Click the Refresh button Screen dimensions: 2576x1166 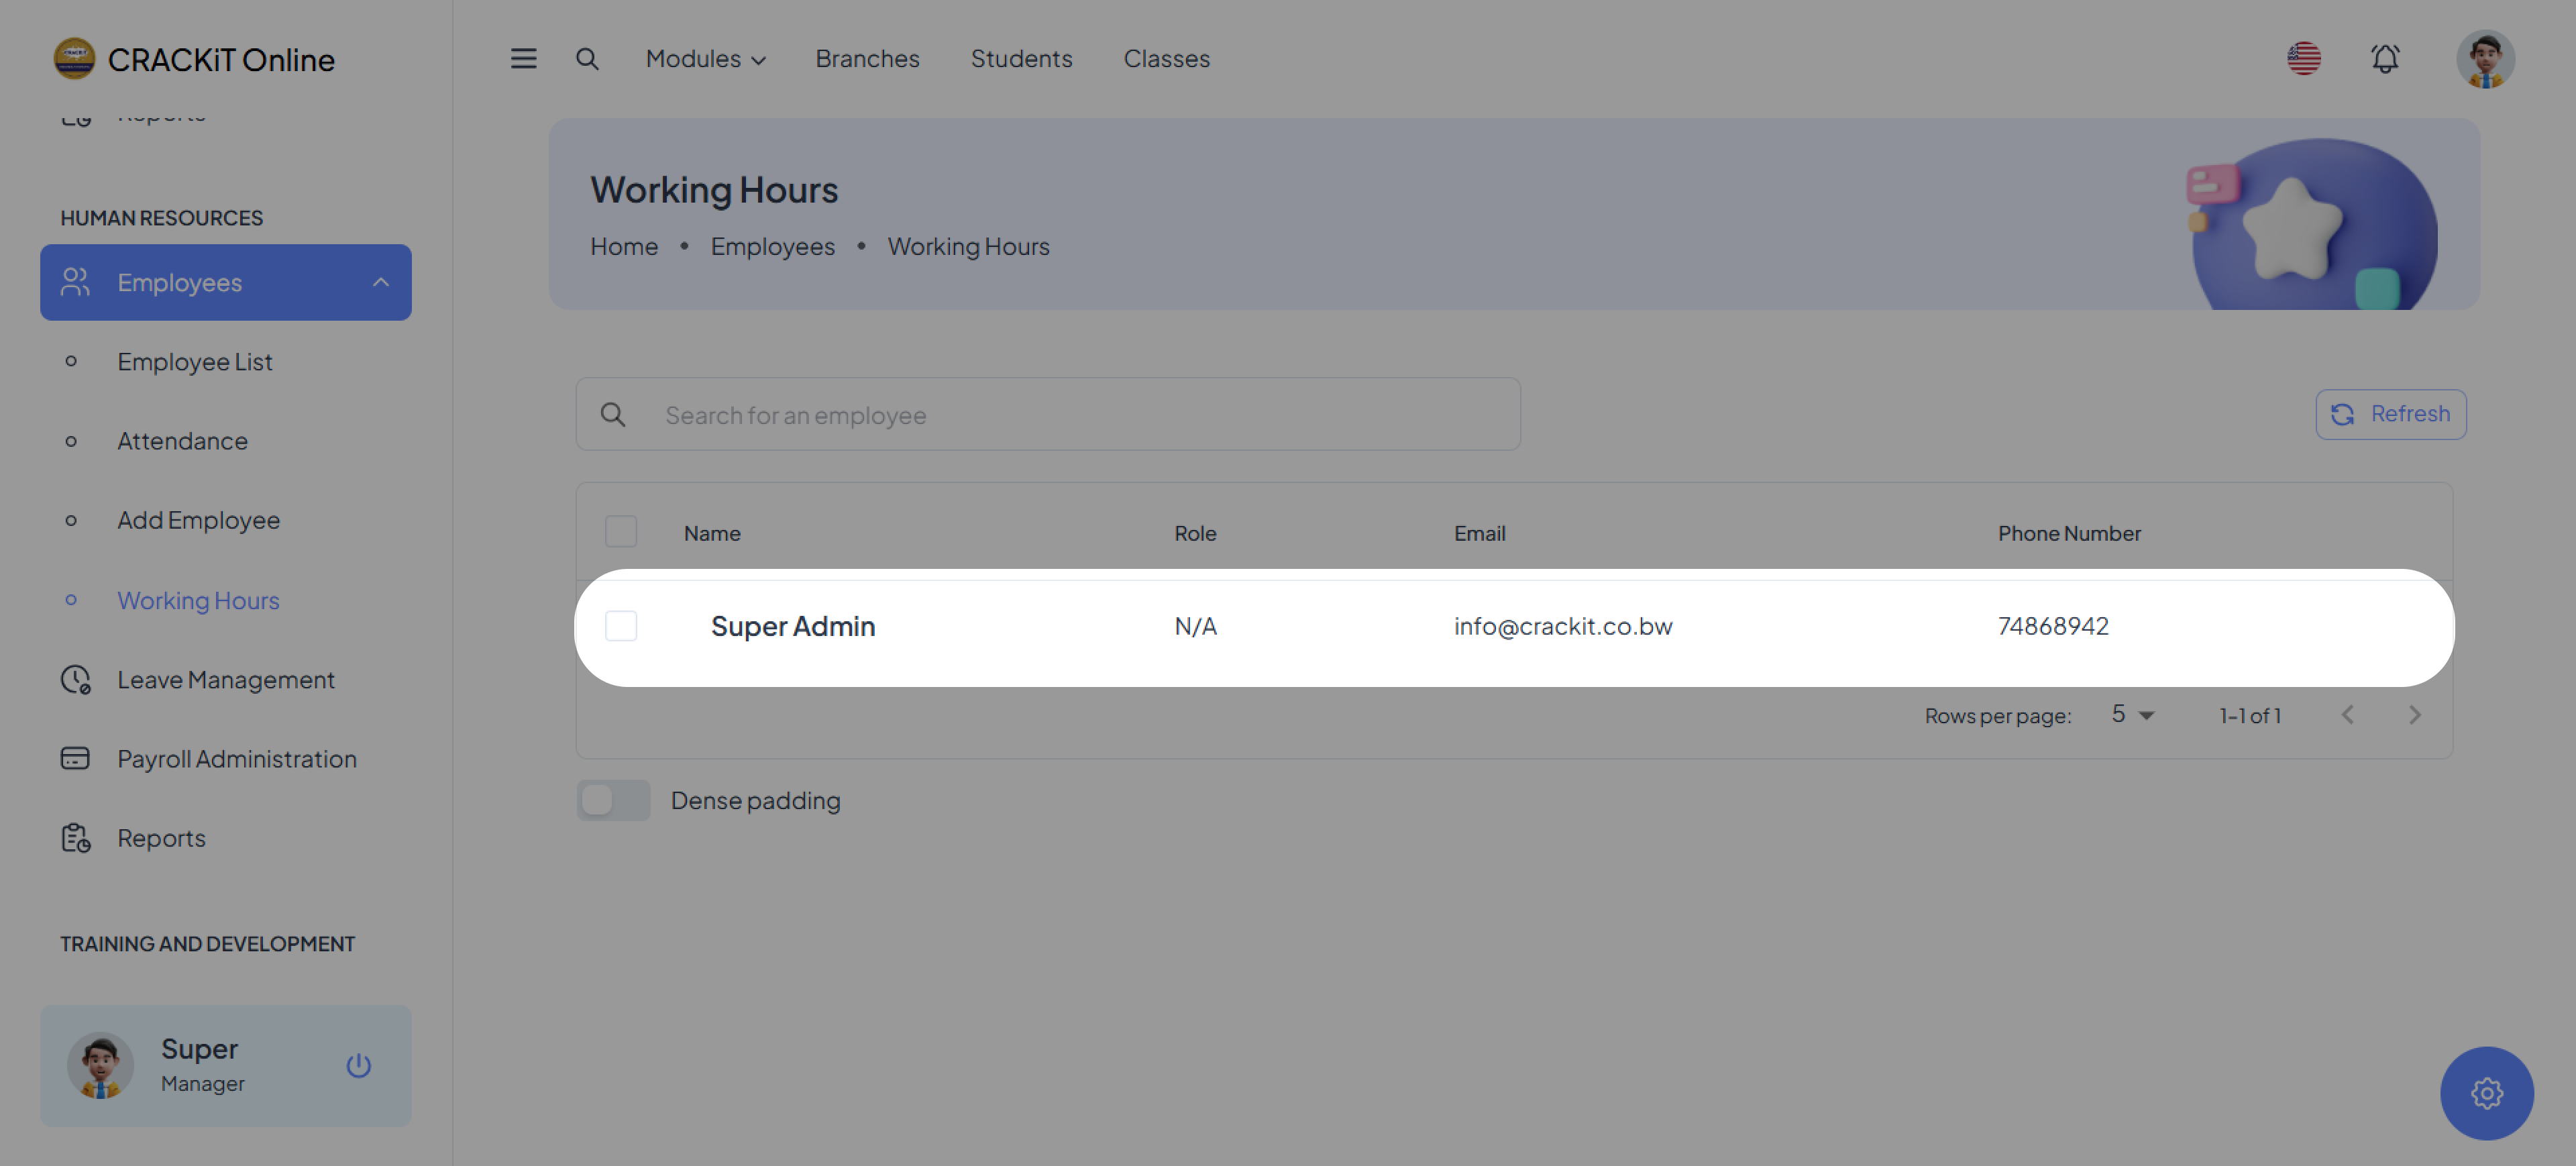click(2390, 414)
